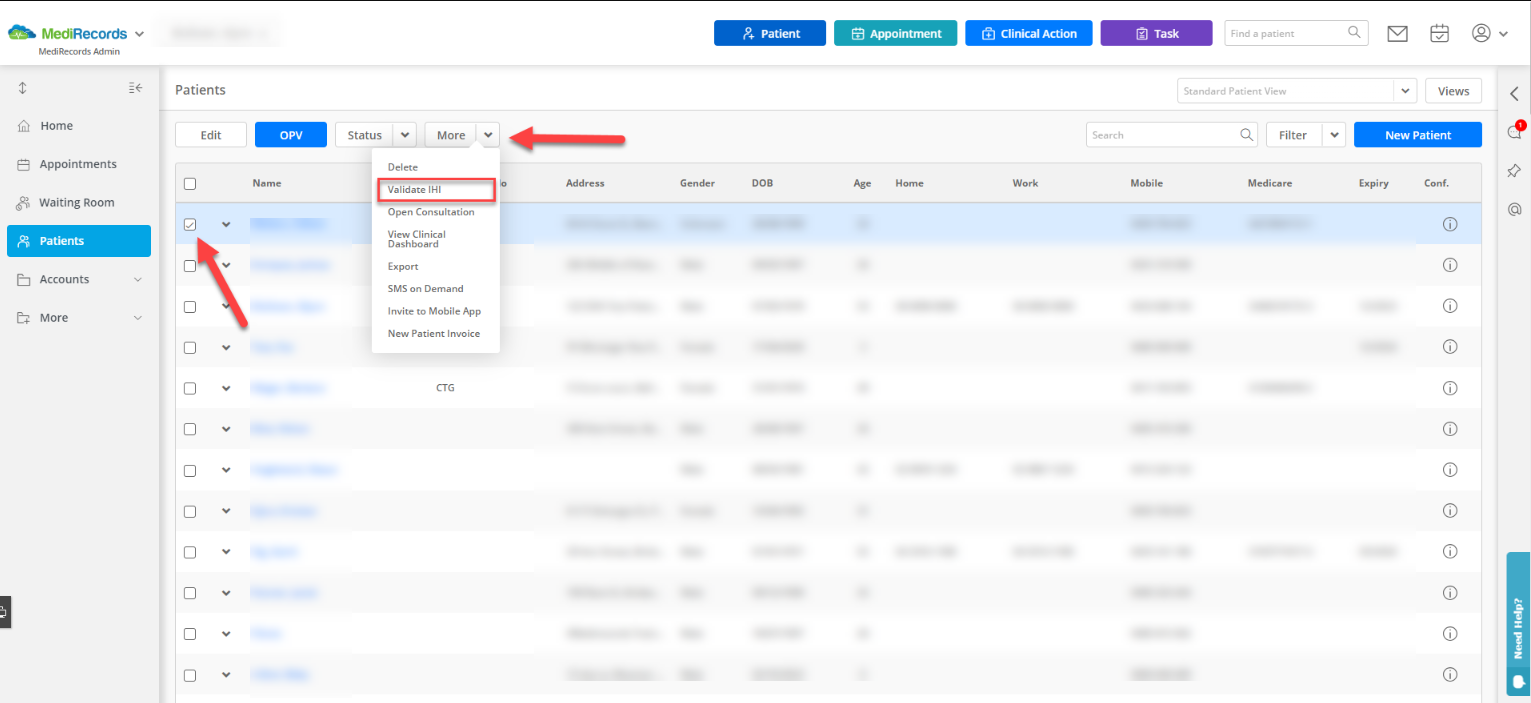Check the checkbox on the CTG patient row
Screen dimensions: 1531x703
(190, 388)
